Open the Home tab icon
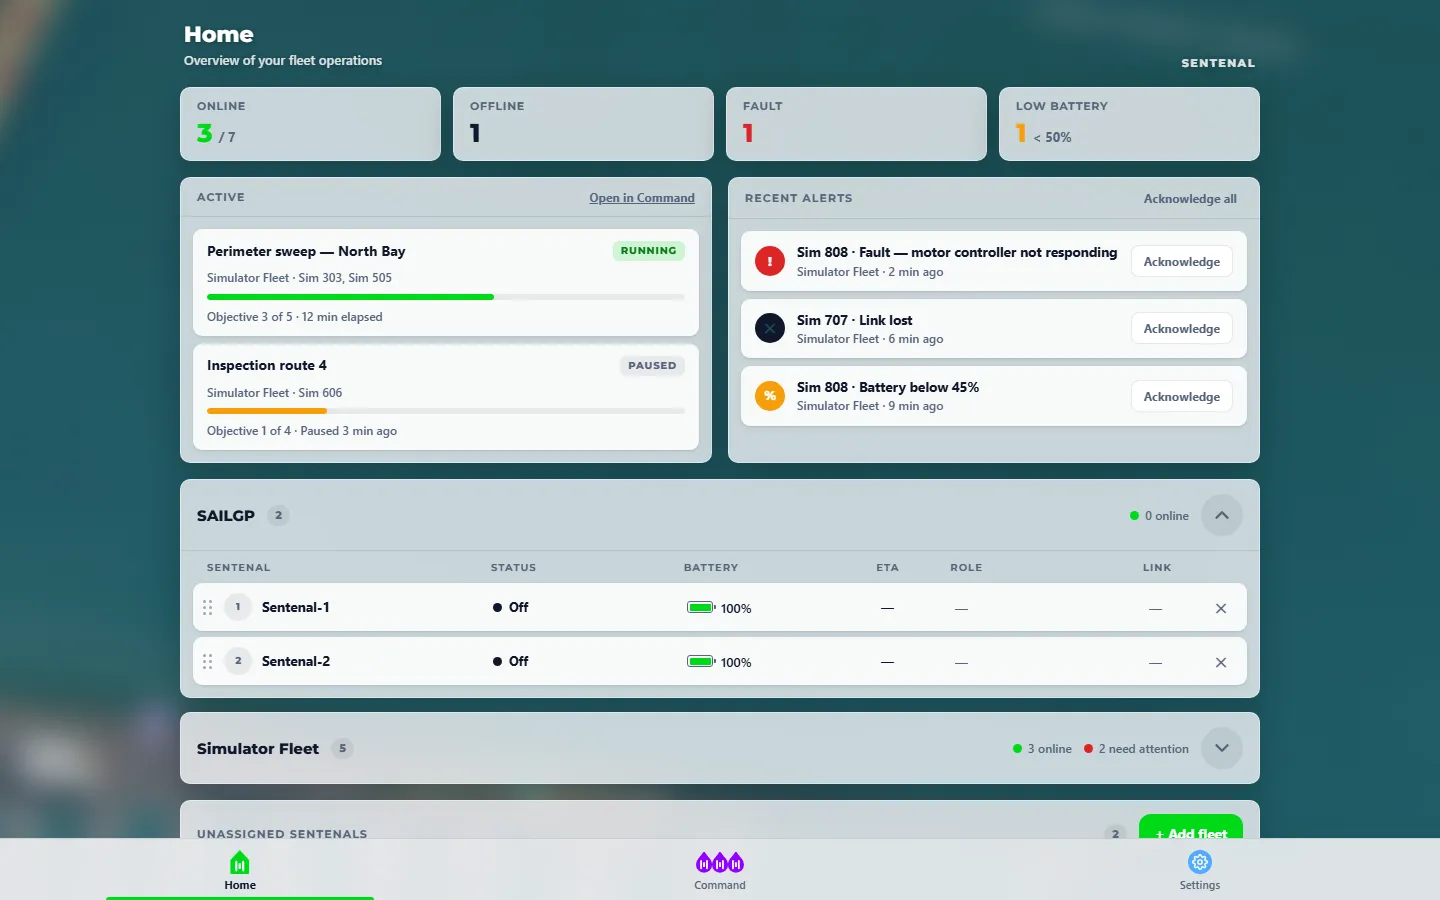 click(x=240, y=862)
